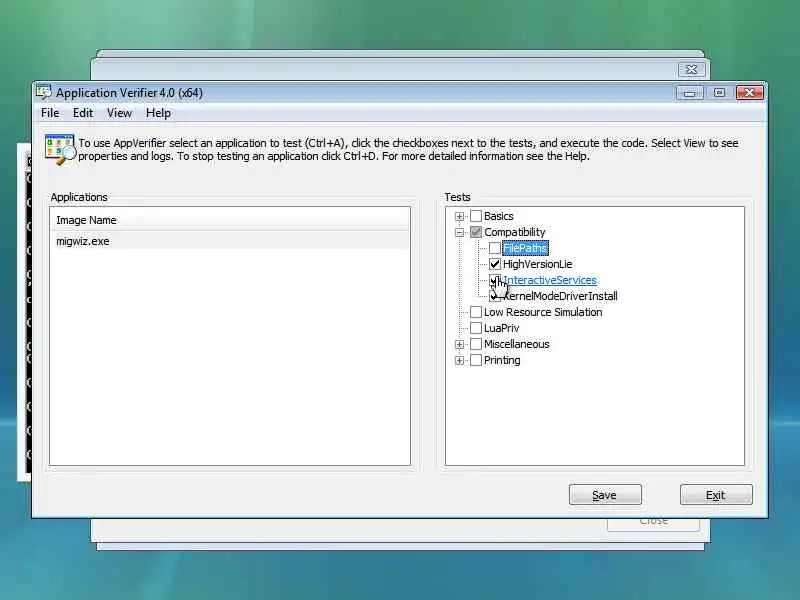Enable the Basics tests checkbox

476,216
